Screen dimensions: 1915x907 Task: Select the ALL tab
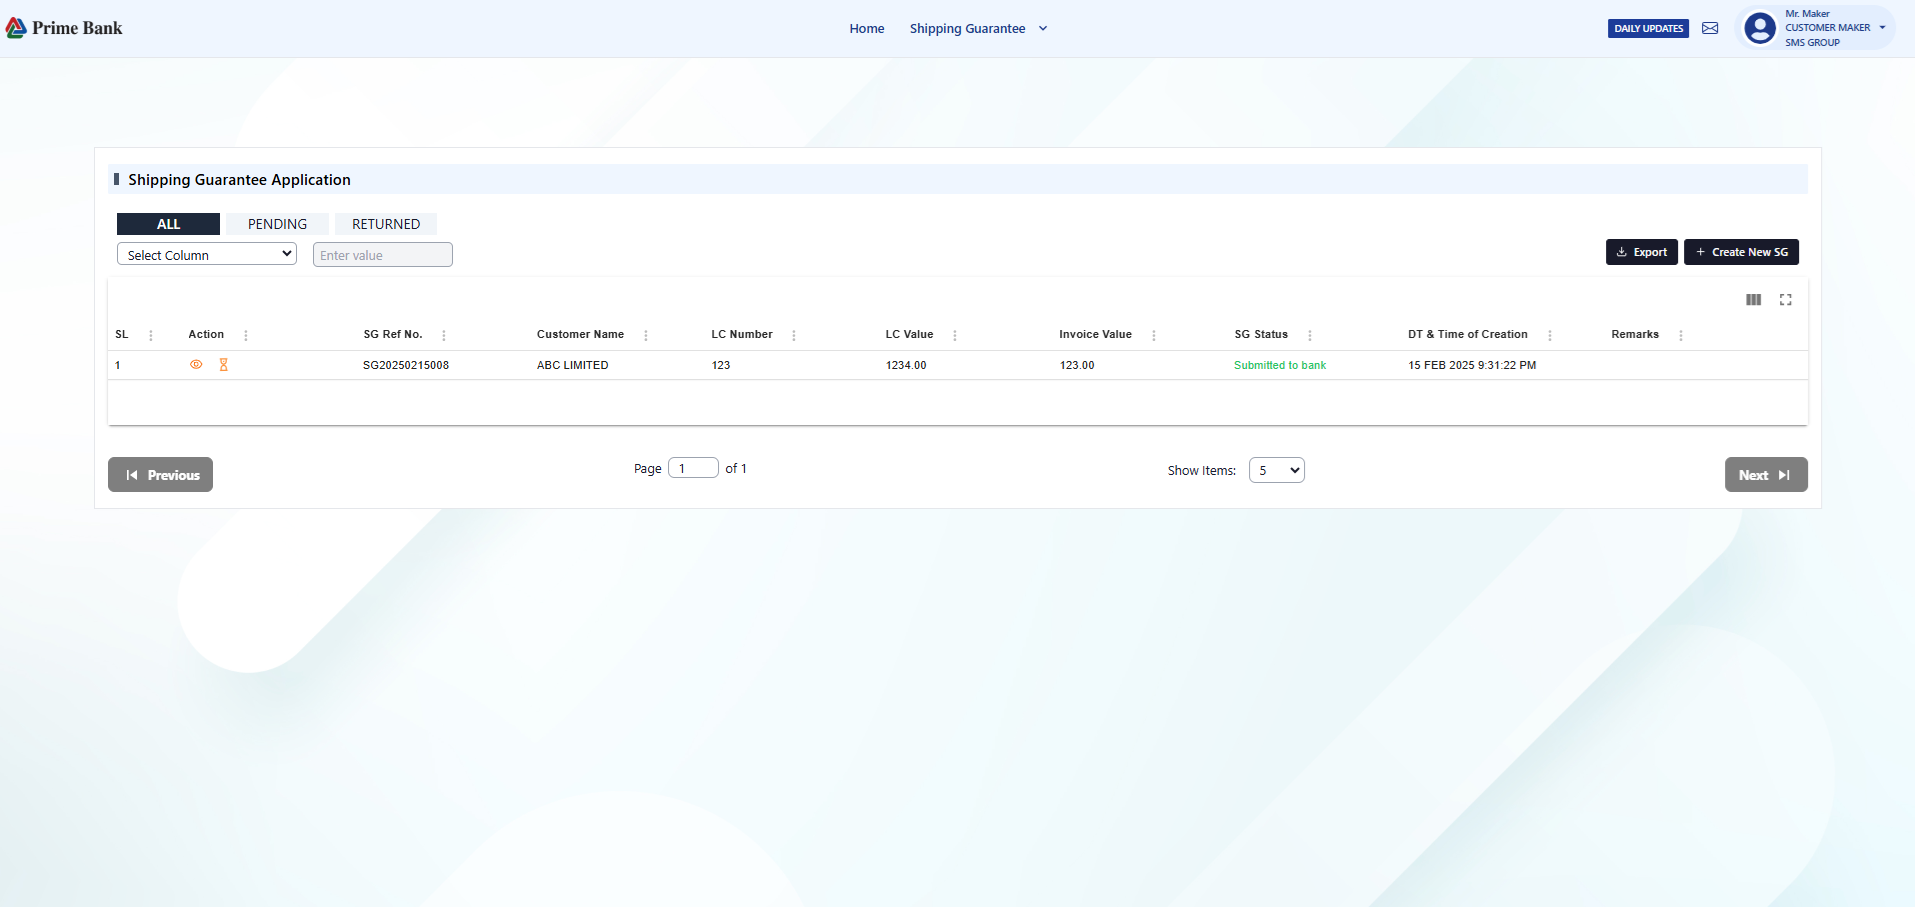click(x=168, y=224)
